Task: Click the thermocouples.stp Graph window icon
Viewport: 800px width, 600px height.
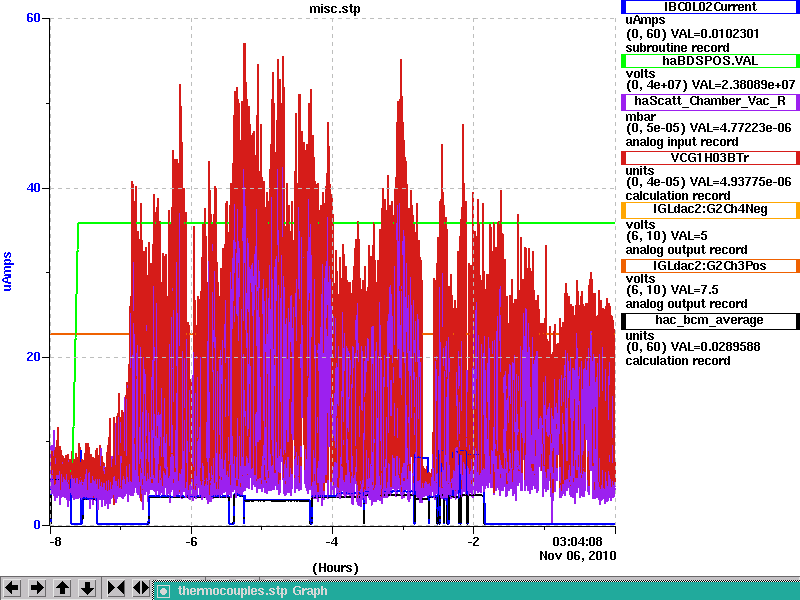Action: pyautogui.click(x=163, y=591)
